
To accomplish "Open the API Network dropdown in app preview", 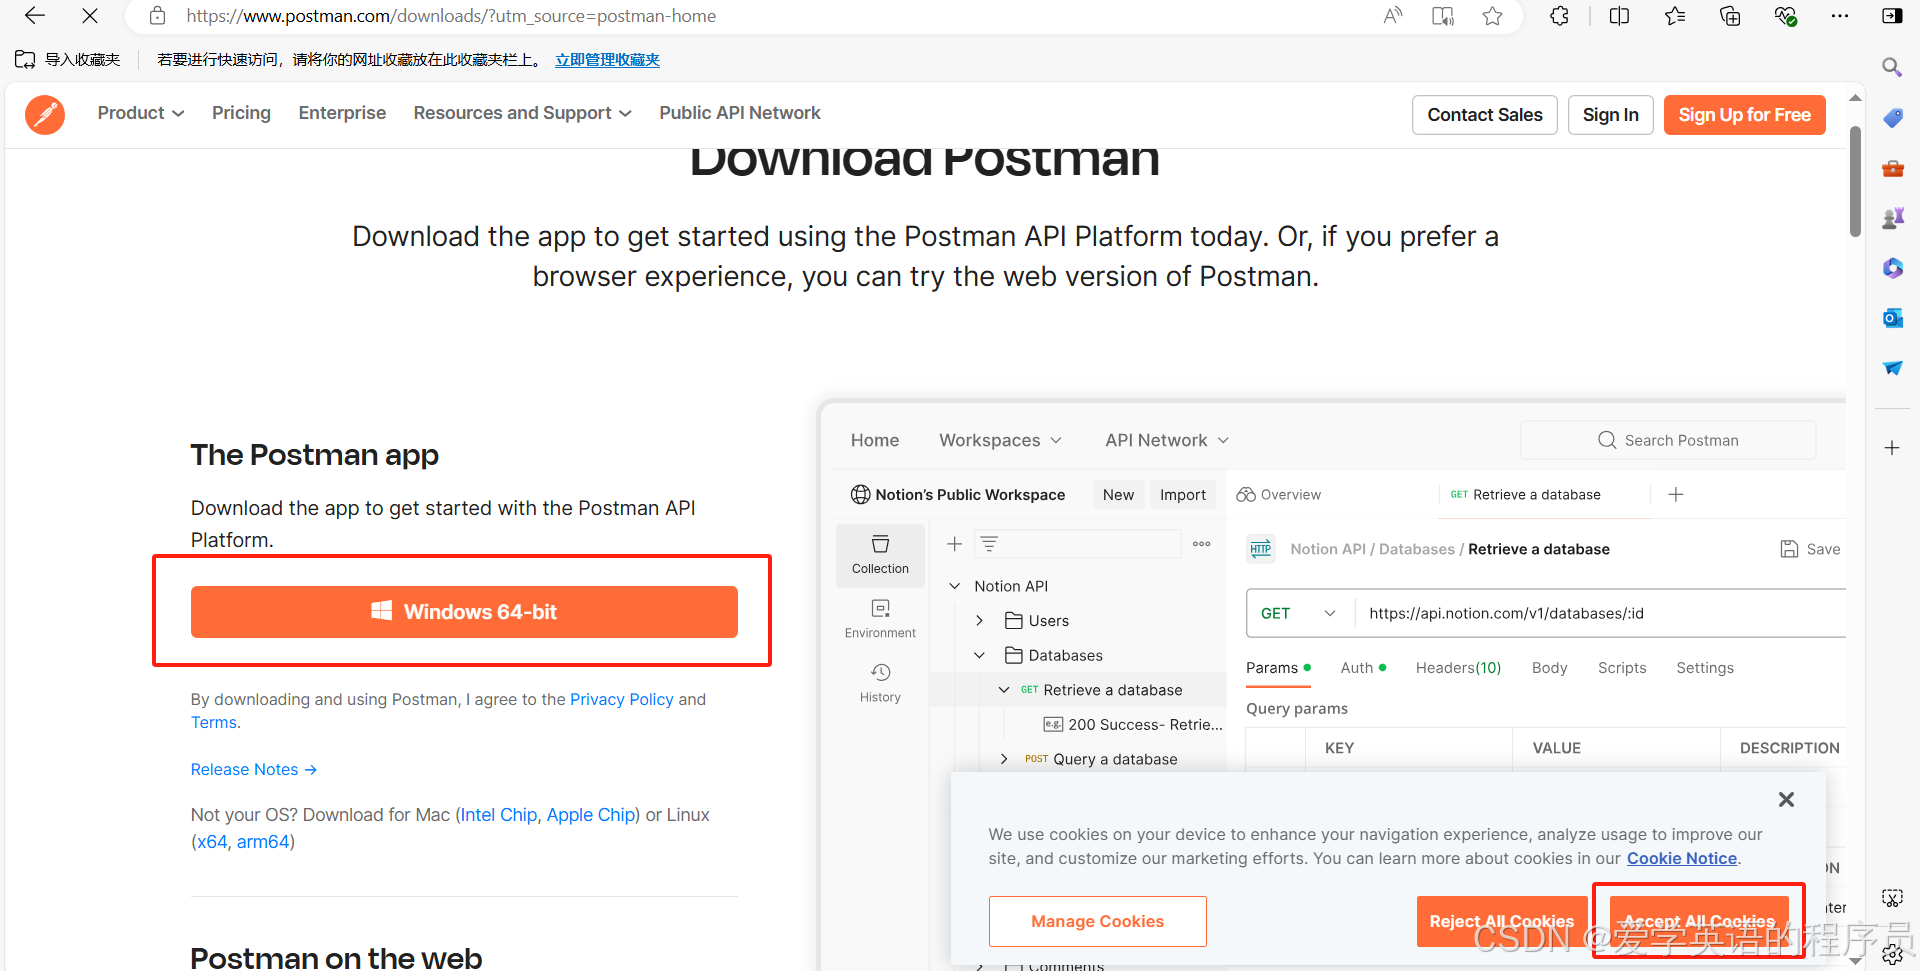I will [1167, 440].
